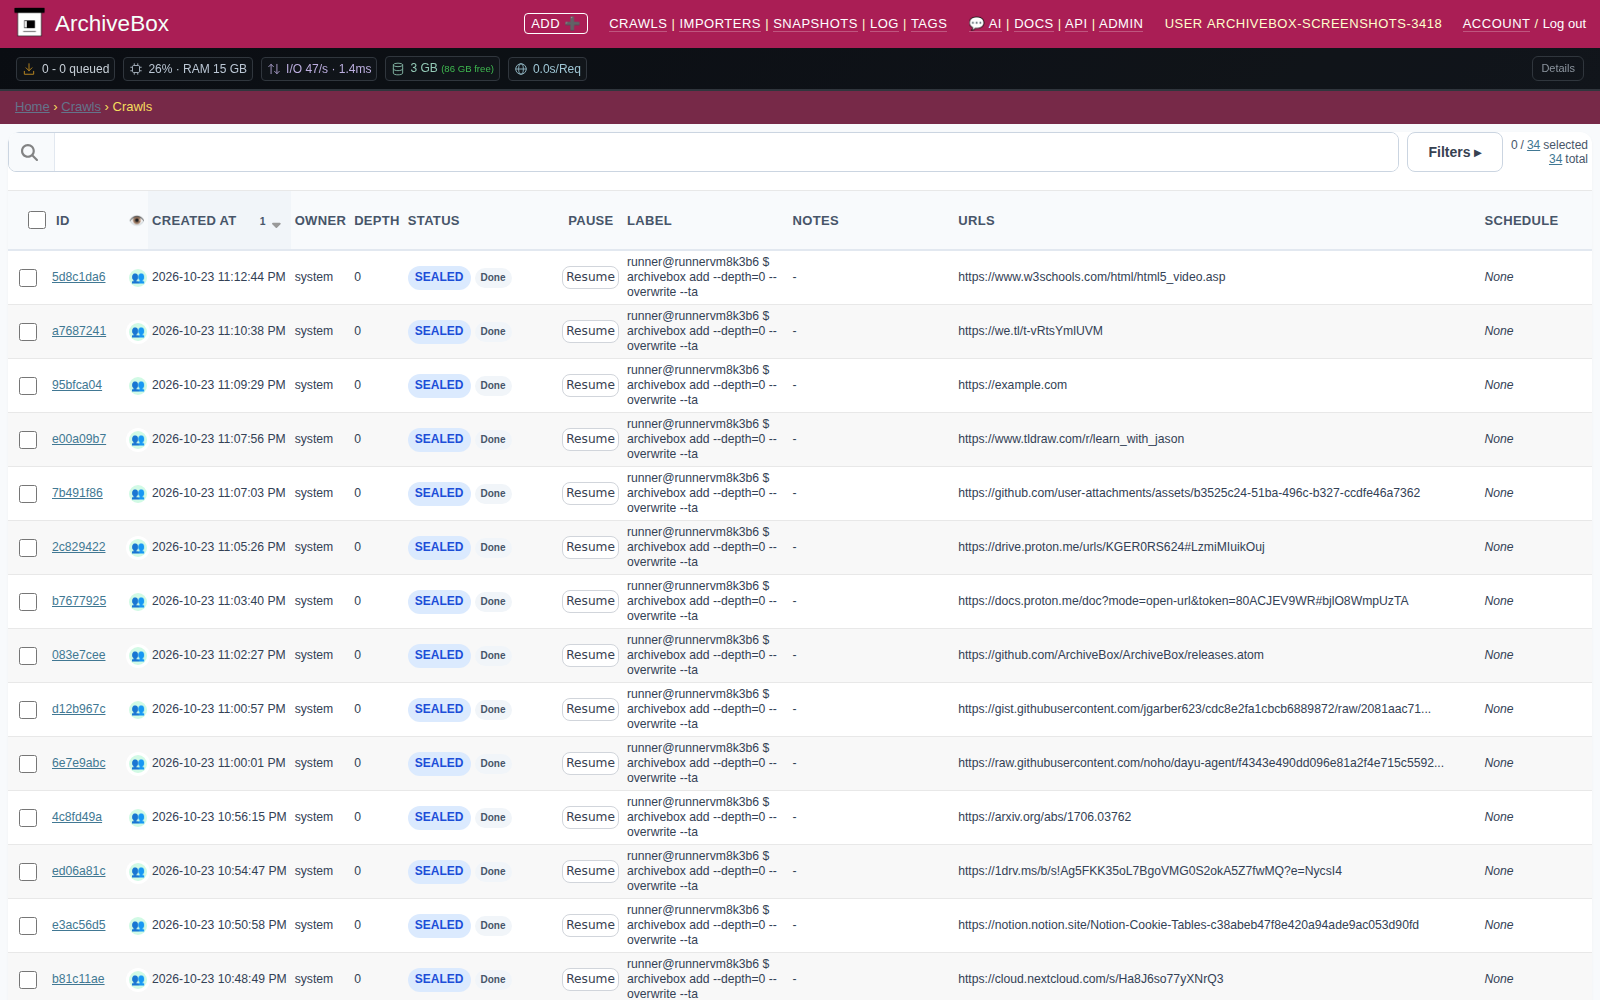
Task: Sort by the STATUS column header
Action: [434, 221]
